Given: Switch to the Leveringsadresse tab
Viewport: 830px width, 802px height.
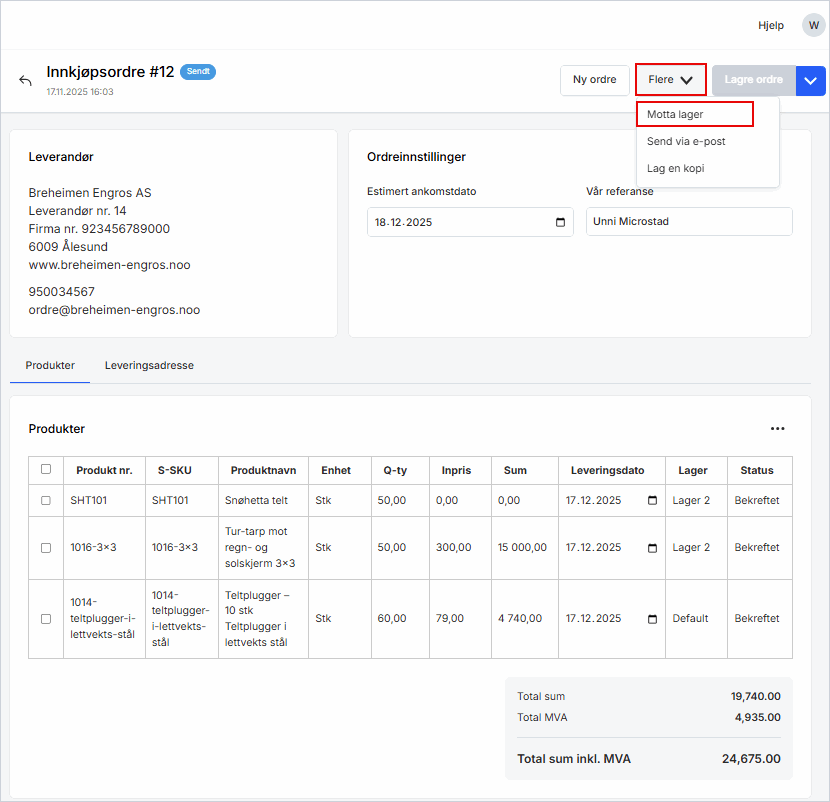Looking at the screenshot, I should point(149,366).
